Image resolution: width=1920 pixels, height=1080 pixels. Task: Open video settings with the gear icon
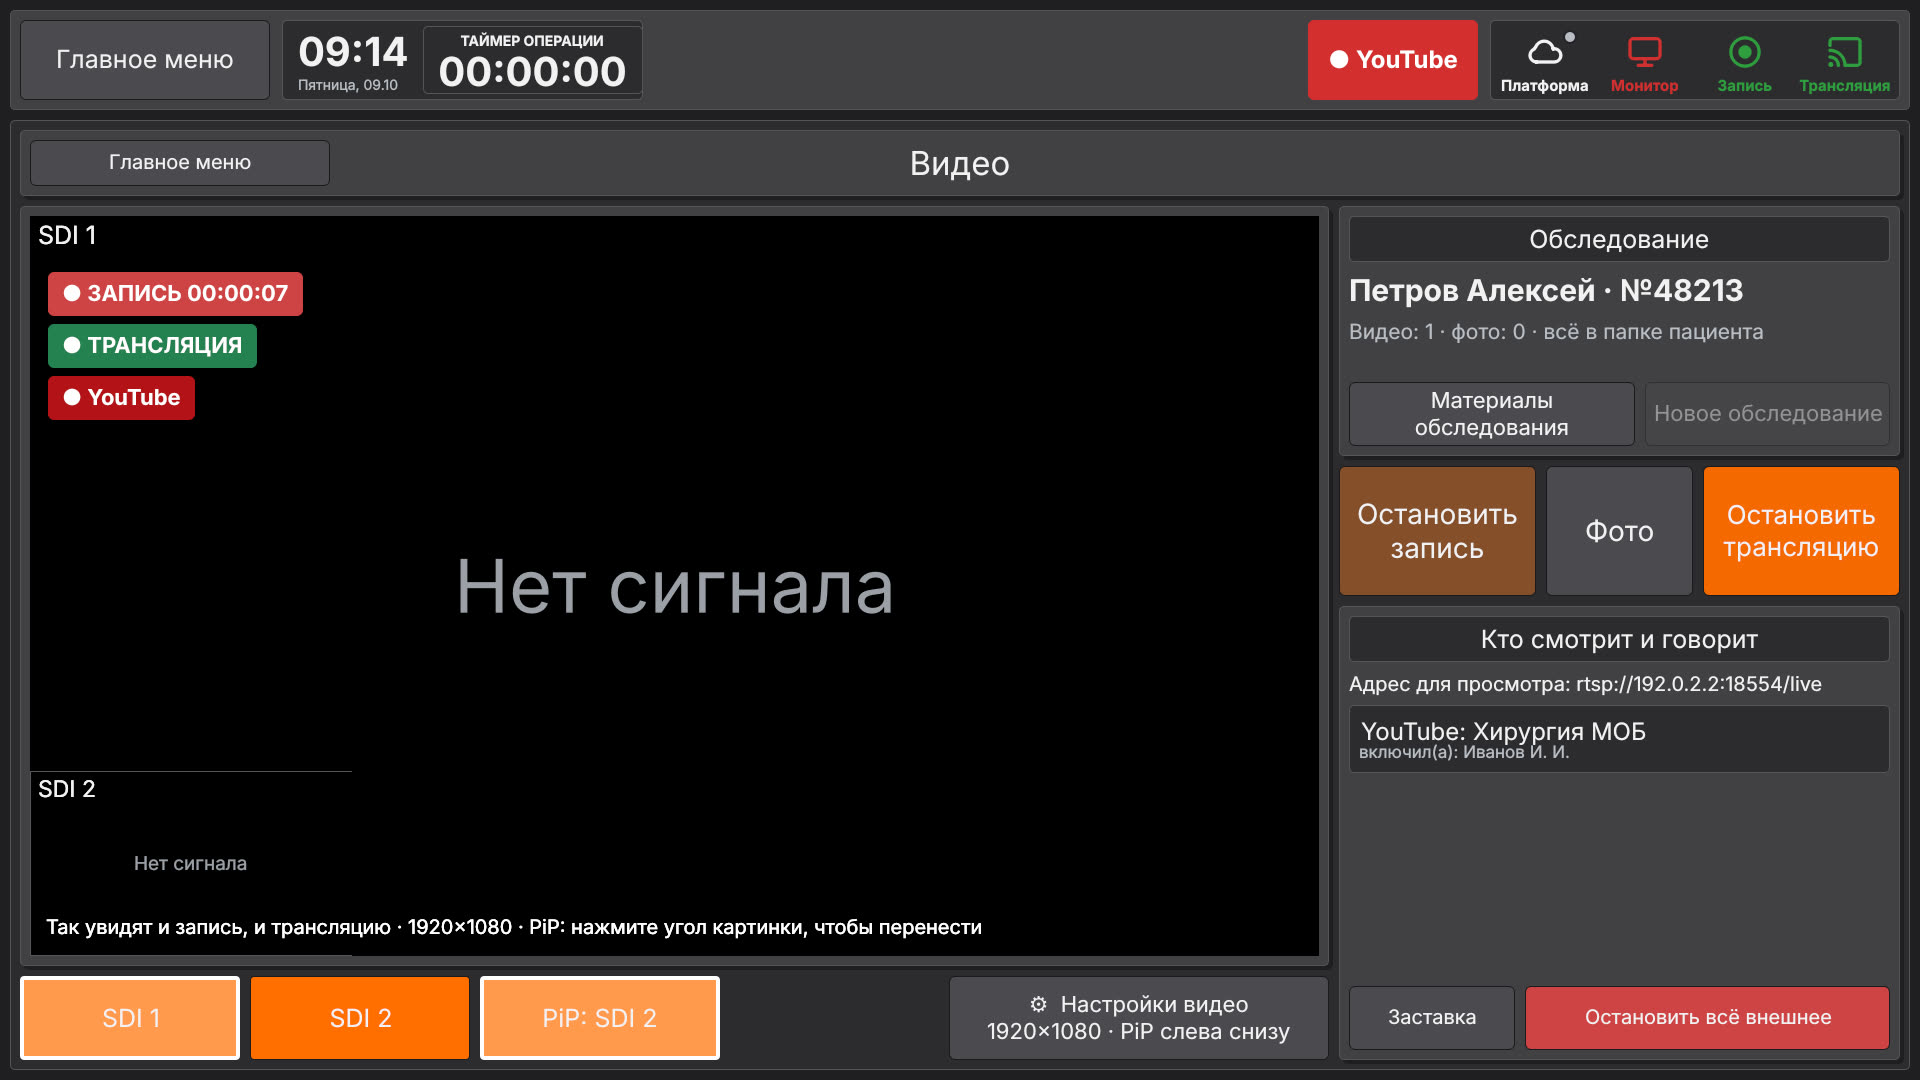click(x=1038, y=1004)
